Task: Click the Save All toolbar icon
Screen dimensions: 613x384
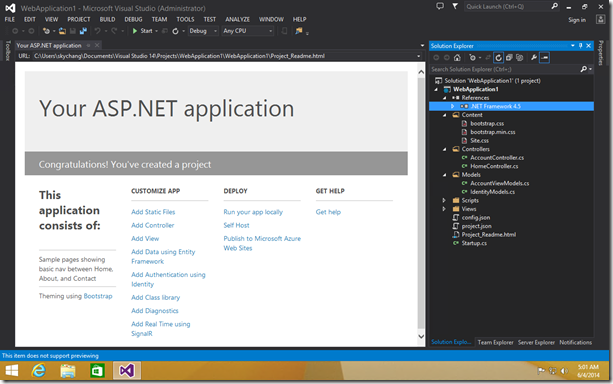Action: point(83,31)
